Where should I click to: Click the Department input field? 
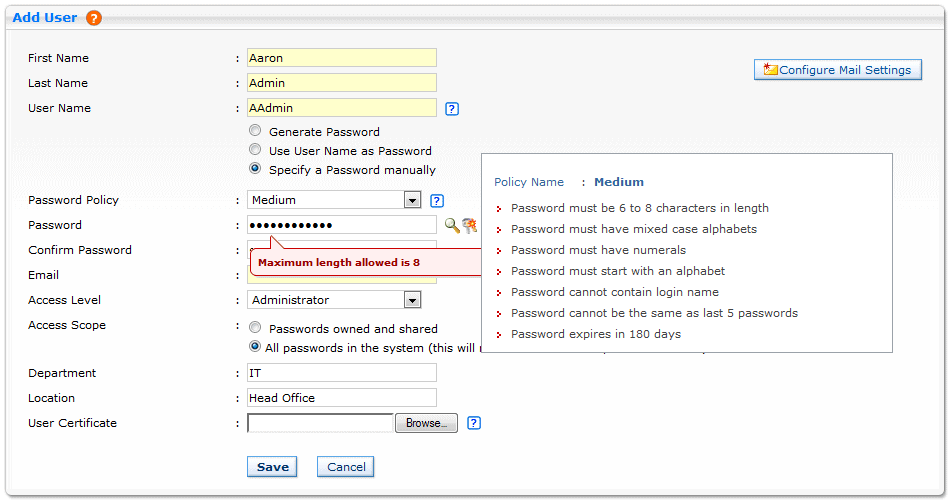pos(342,373)
